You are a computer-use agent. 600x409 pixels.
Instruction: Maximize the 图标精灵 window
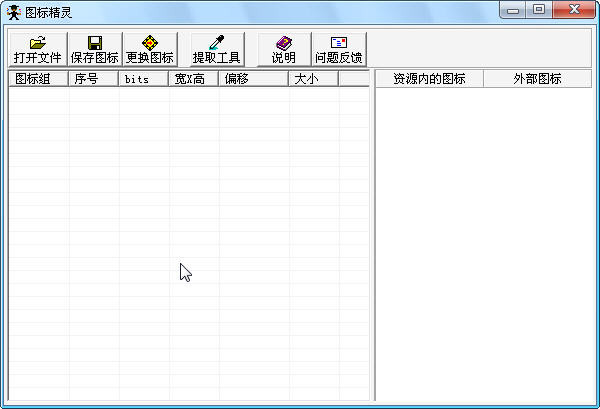539,10
